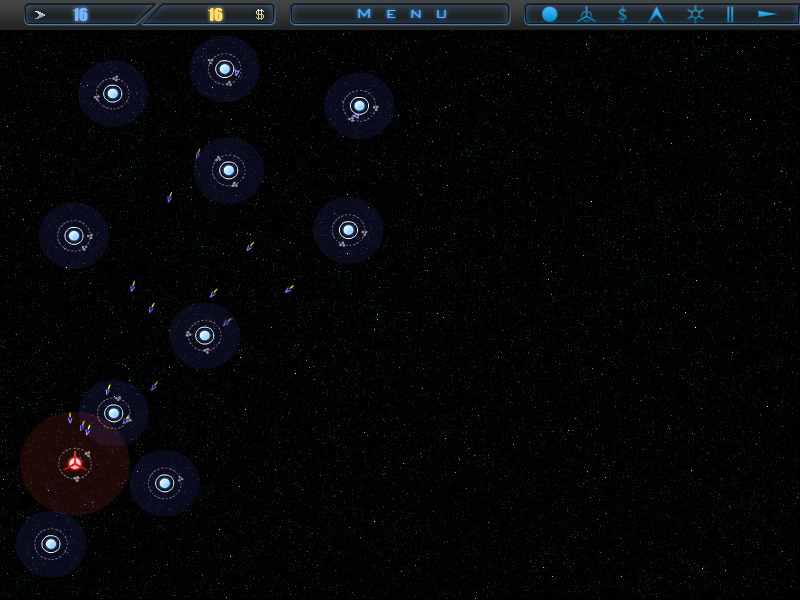Click the blue play arrow icon in toolbar
Image resolution: width=800 pixels, height=600 pixels.
click(x=767, y=14)
